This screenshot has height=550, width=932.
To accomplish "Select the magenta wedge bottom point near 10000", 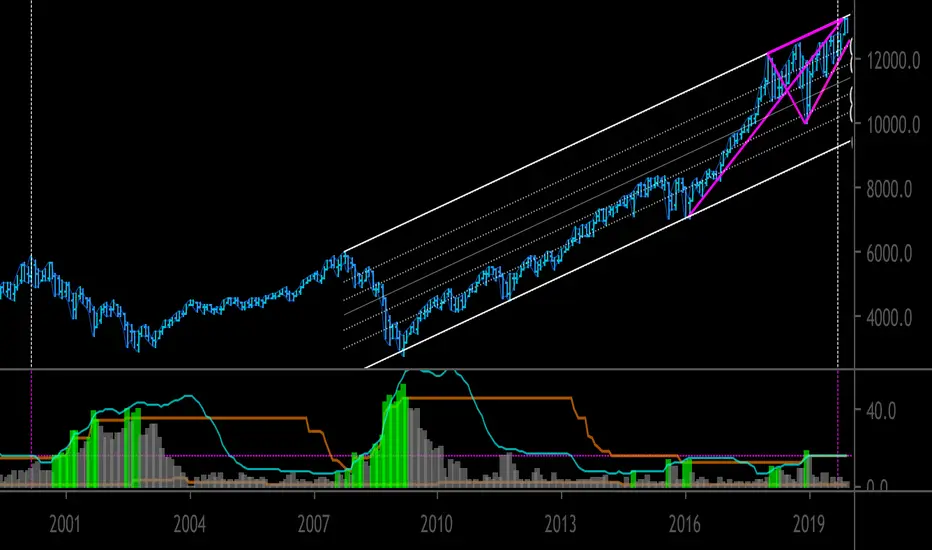I will point(805,122).
